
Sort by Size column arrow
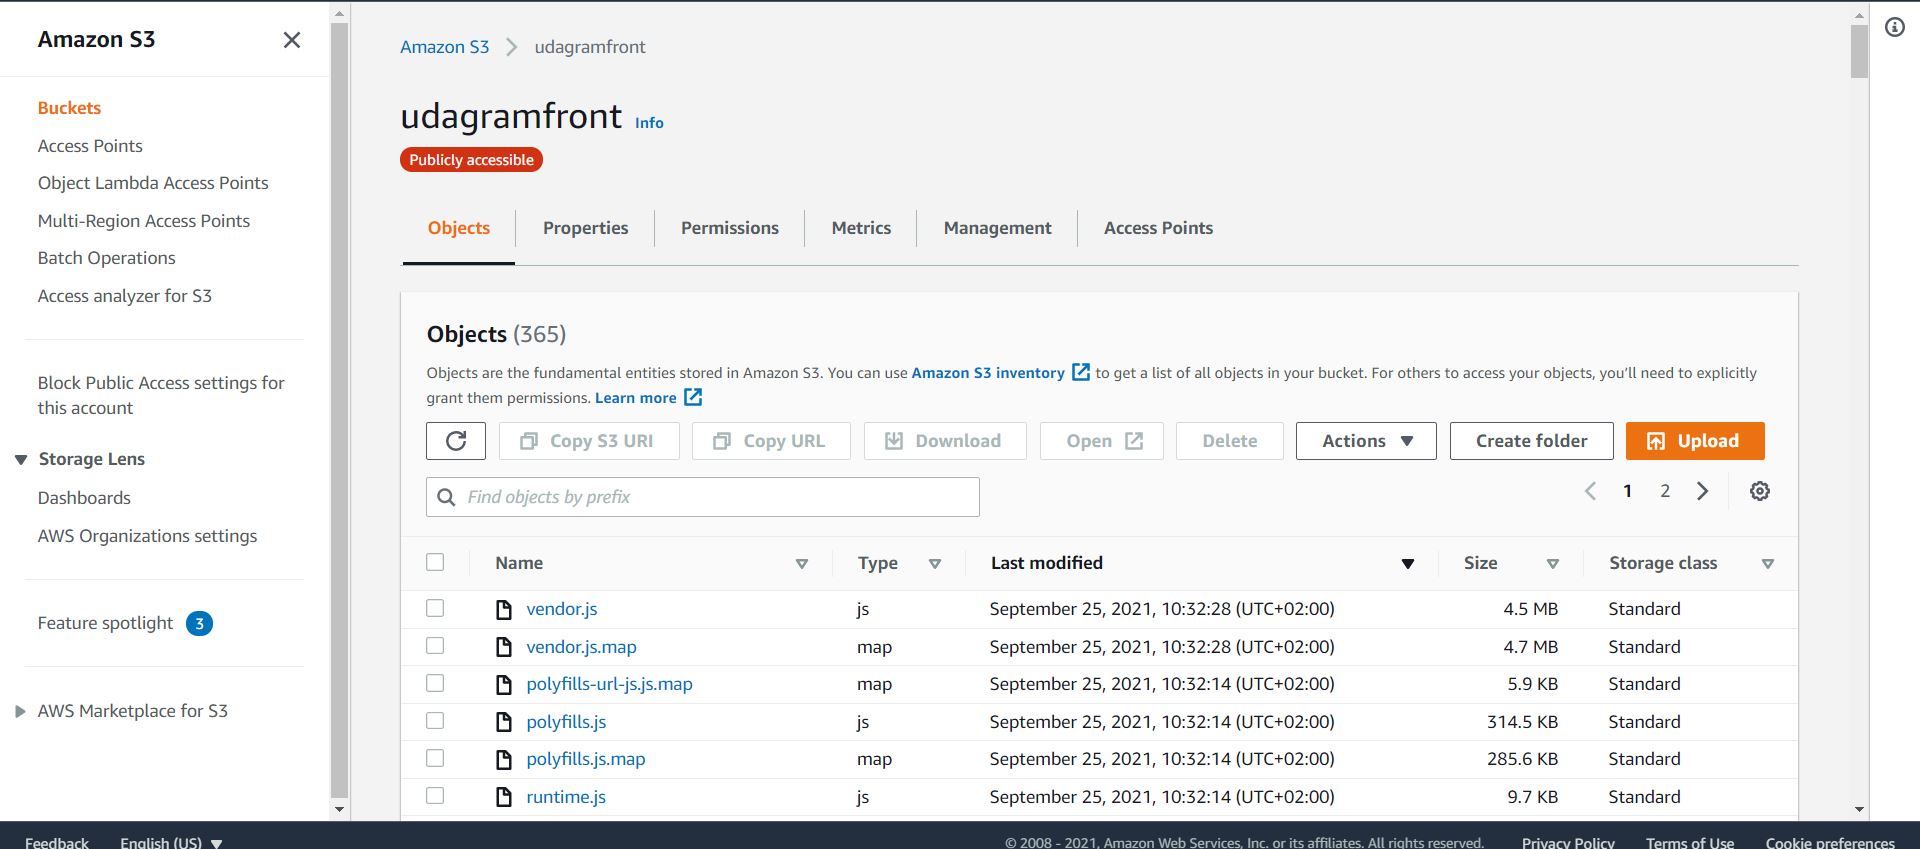[1553, 564]
